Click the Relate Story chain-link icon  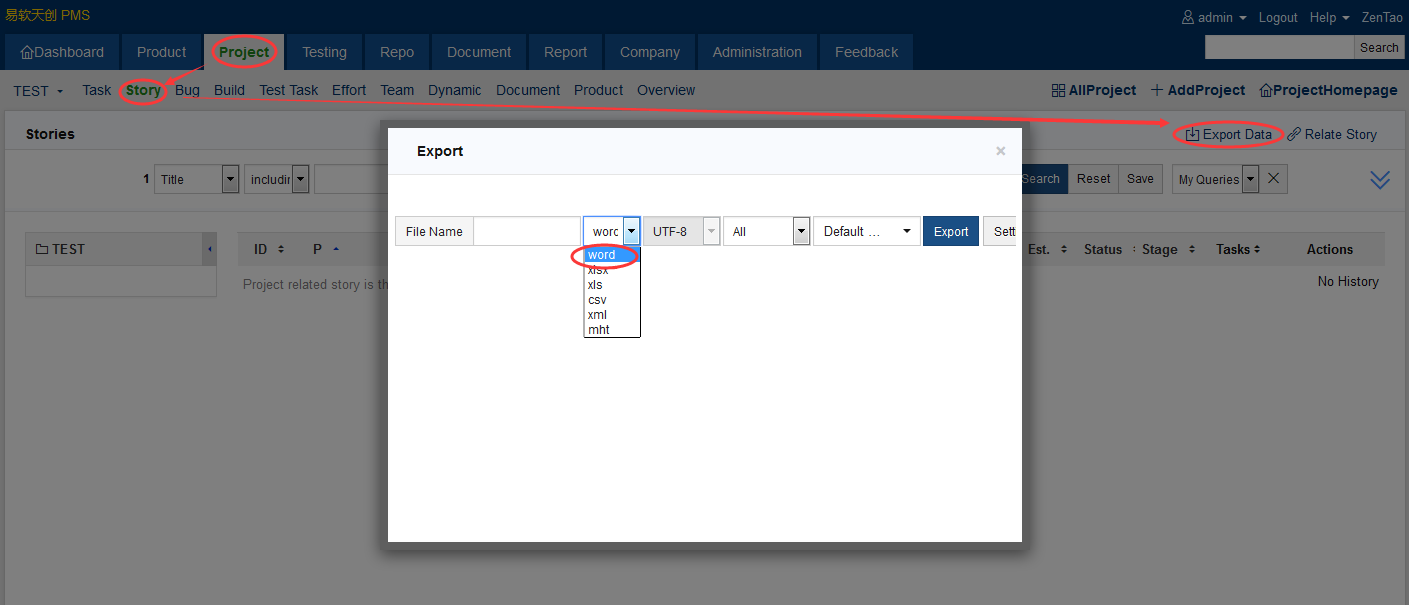(1294, 134)
